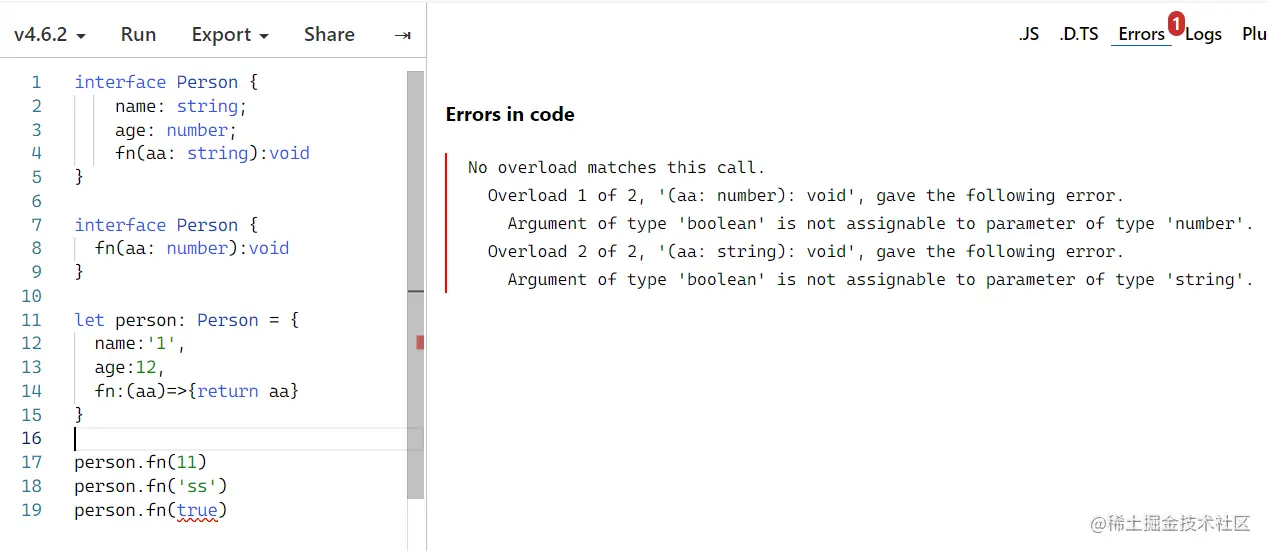
Task: Click the red error marker in minimap
Action: pyautogui.click(x=420, y=342)
